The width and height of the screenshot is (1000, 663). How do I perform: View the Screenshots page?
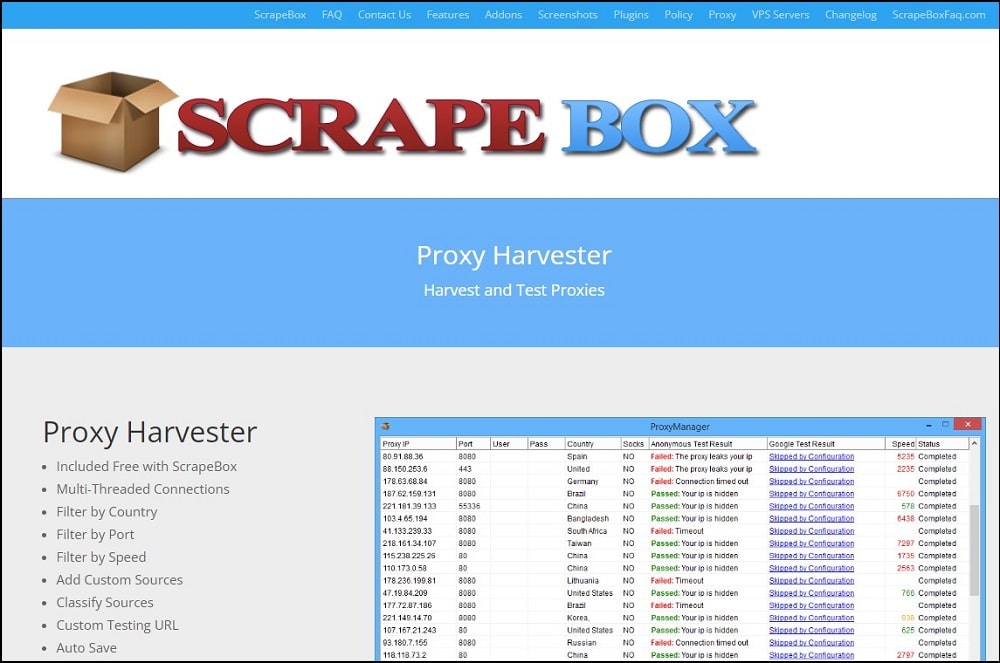(568, 15)
